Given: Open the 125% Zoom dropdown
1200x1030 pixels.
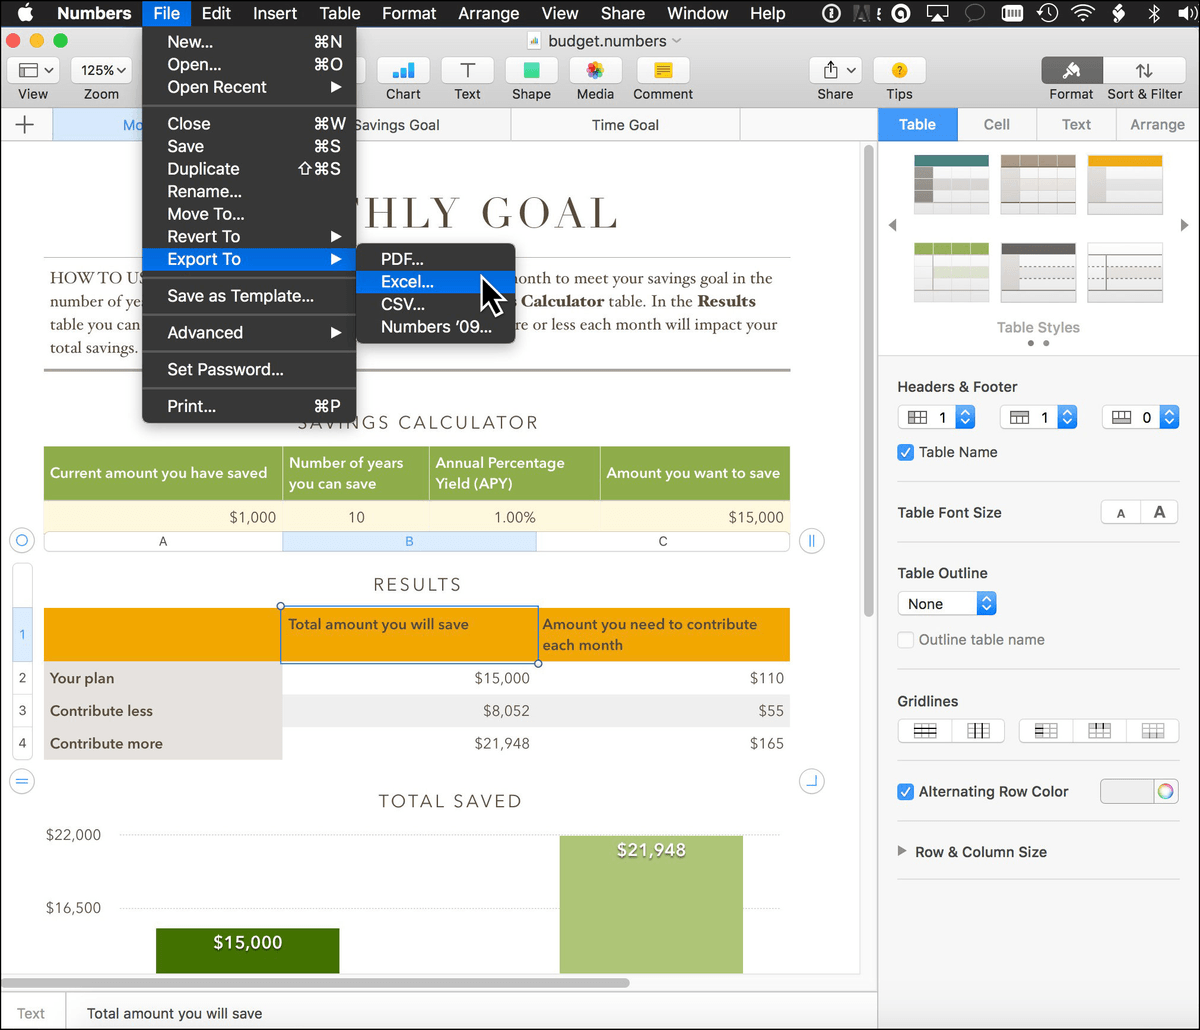Looking at the screenshot, I should pos(103,71).
